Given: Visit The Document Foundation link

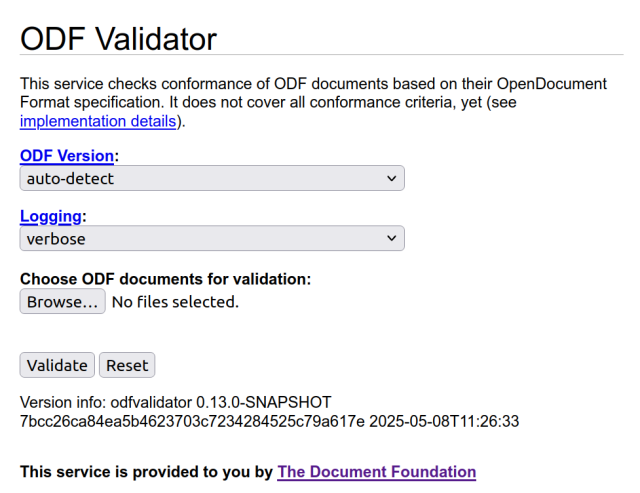Looking at the screenshot, I should pyautogui.click(x=376, y=472).
